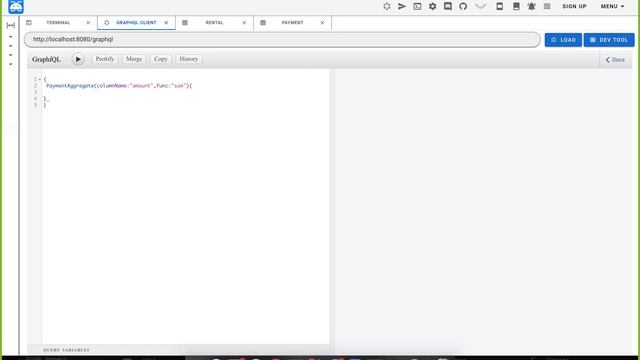Switch to the Payment tab

pos(292,22)
